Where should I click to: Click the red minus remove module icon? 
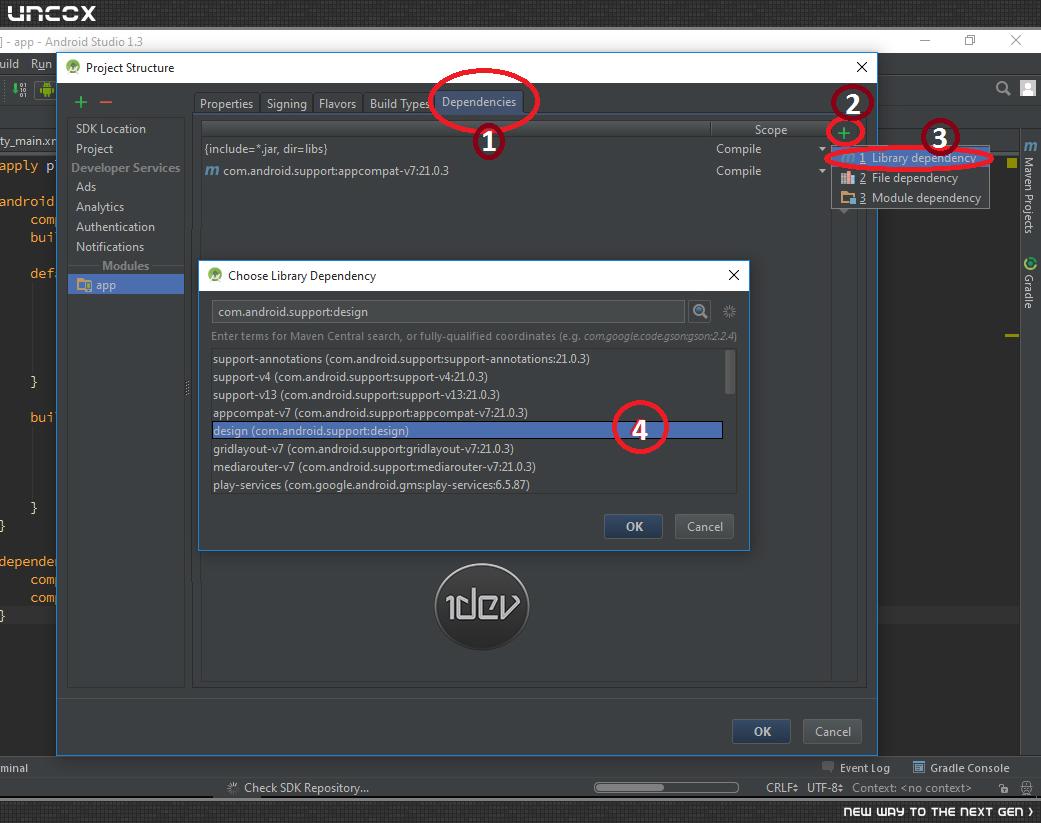[106, 102]
